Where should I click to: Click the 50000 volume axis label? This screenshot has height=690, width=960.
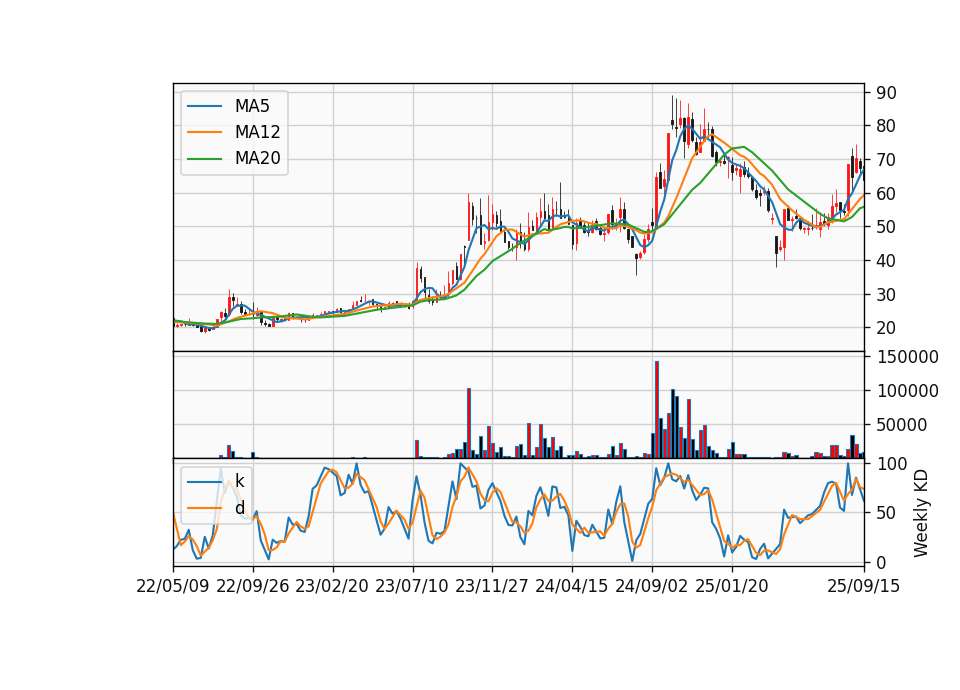pyautogui.click(x=902, y=425)
